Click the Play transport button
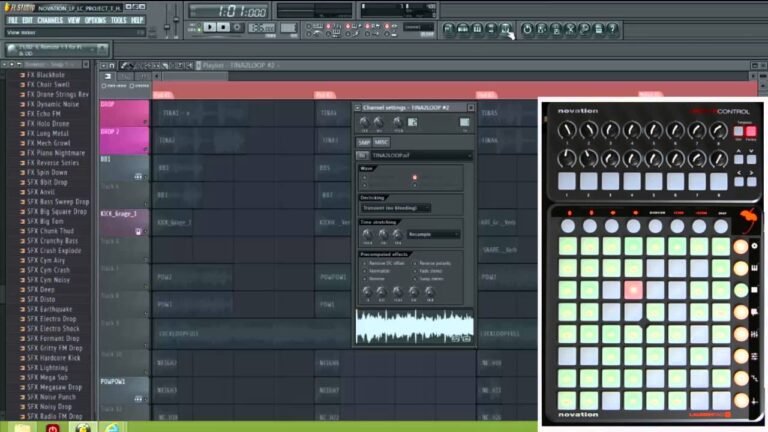The width and height of the screenshot is (768, 432). (210, 27)
